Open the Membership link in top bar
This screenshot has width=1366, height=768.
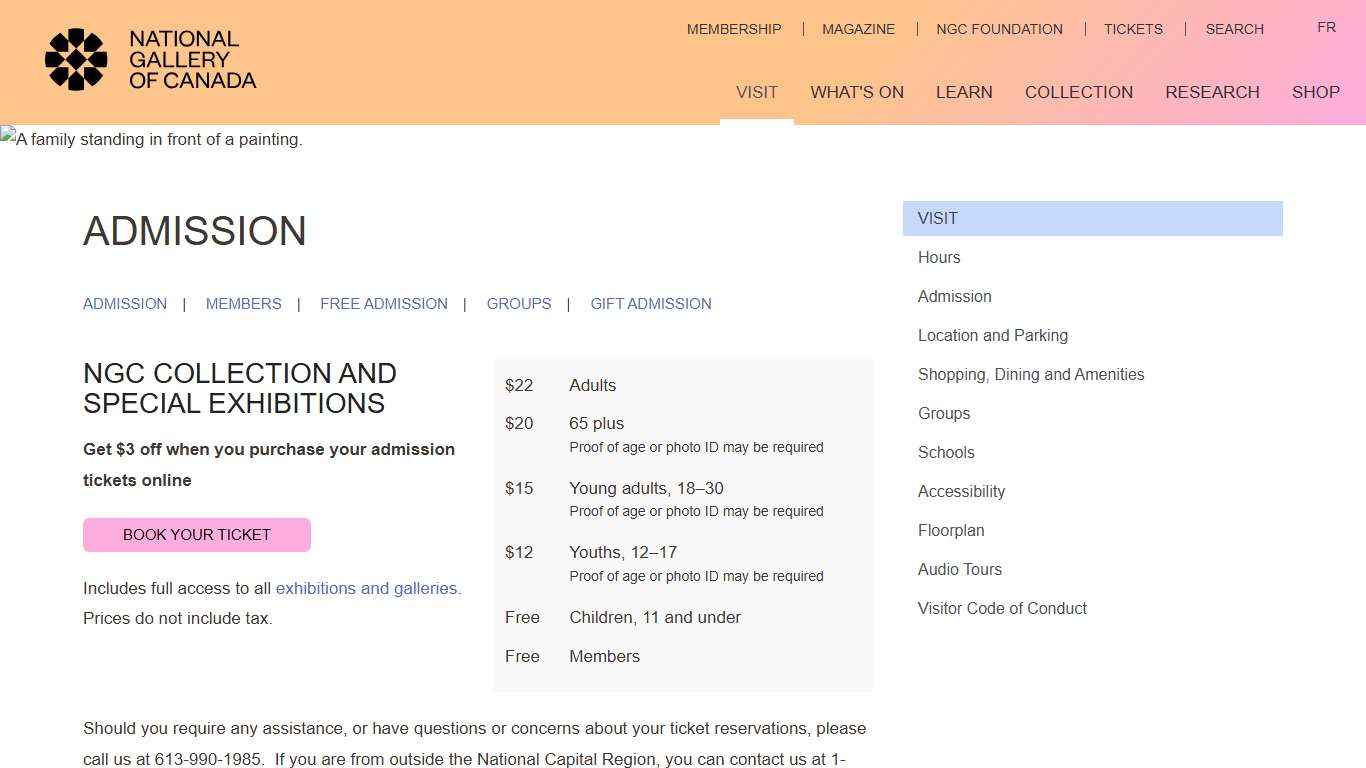(x=733, y=29)
